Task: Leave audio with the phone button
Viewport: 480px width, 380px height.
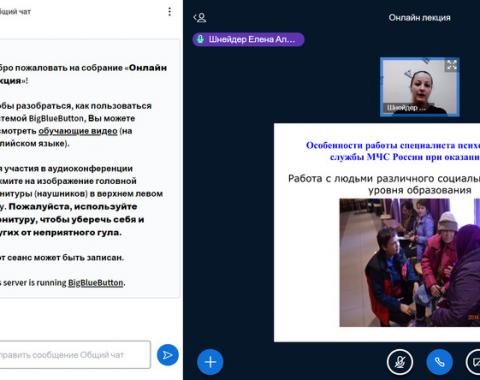Action: (x=440, y=362)
